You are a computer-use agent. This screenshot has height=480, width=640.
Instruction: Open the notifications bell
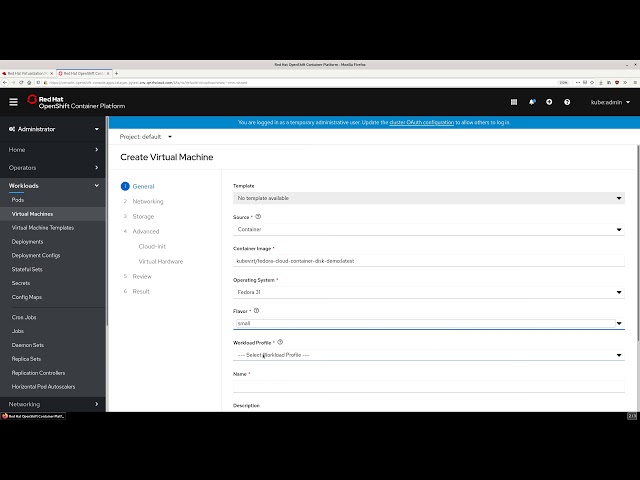pos(532,102)
